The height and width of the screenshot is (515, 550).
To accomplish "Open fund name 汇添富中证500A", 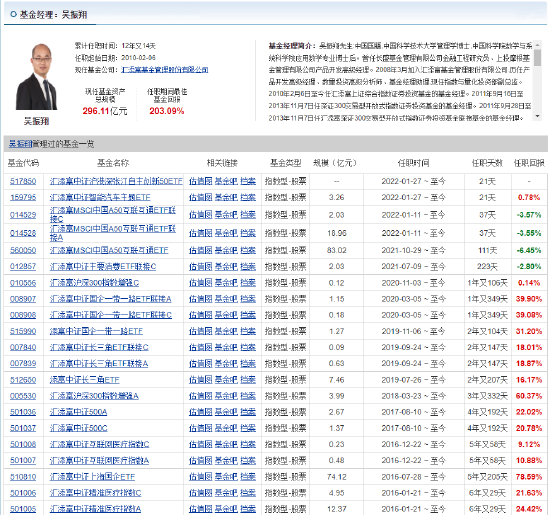I will [x=79, y=412].
